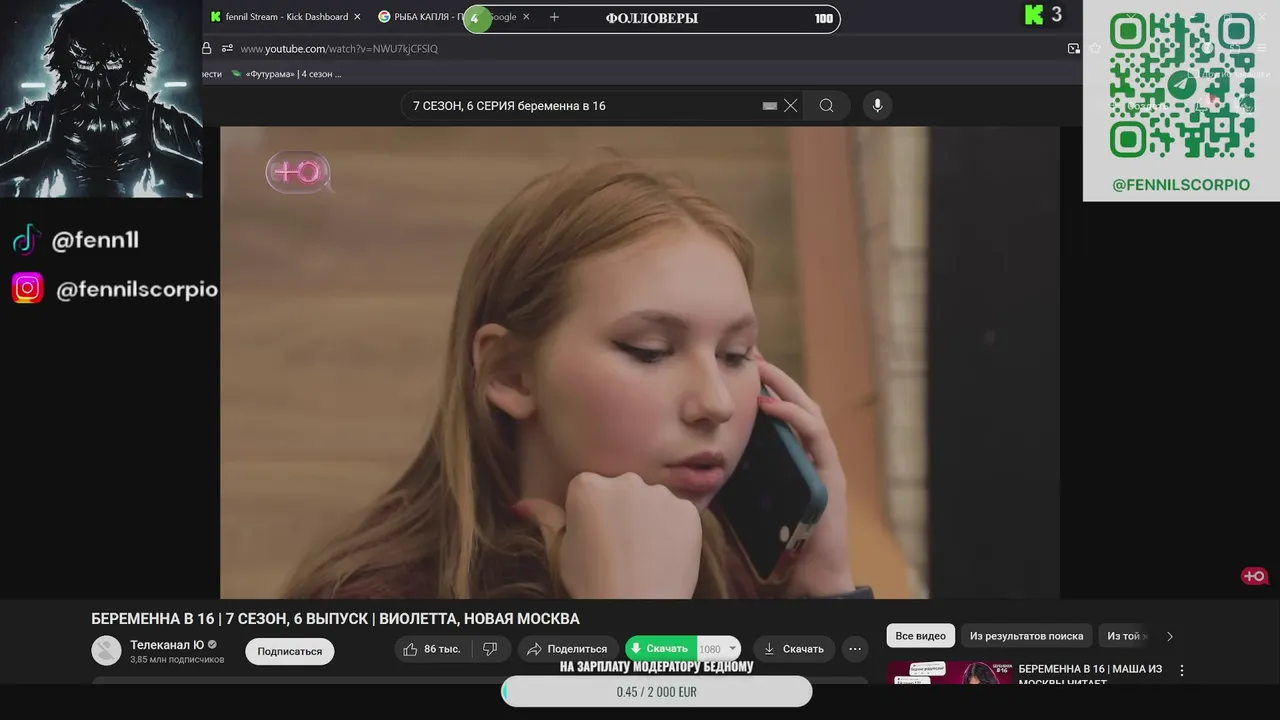
Task: Open the БЕРЕМЕННА В 16 Маша suggested video thumbnail
Action: [x=949, y=673]
